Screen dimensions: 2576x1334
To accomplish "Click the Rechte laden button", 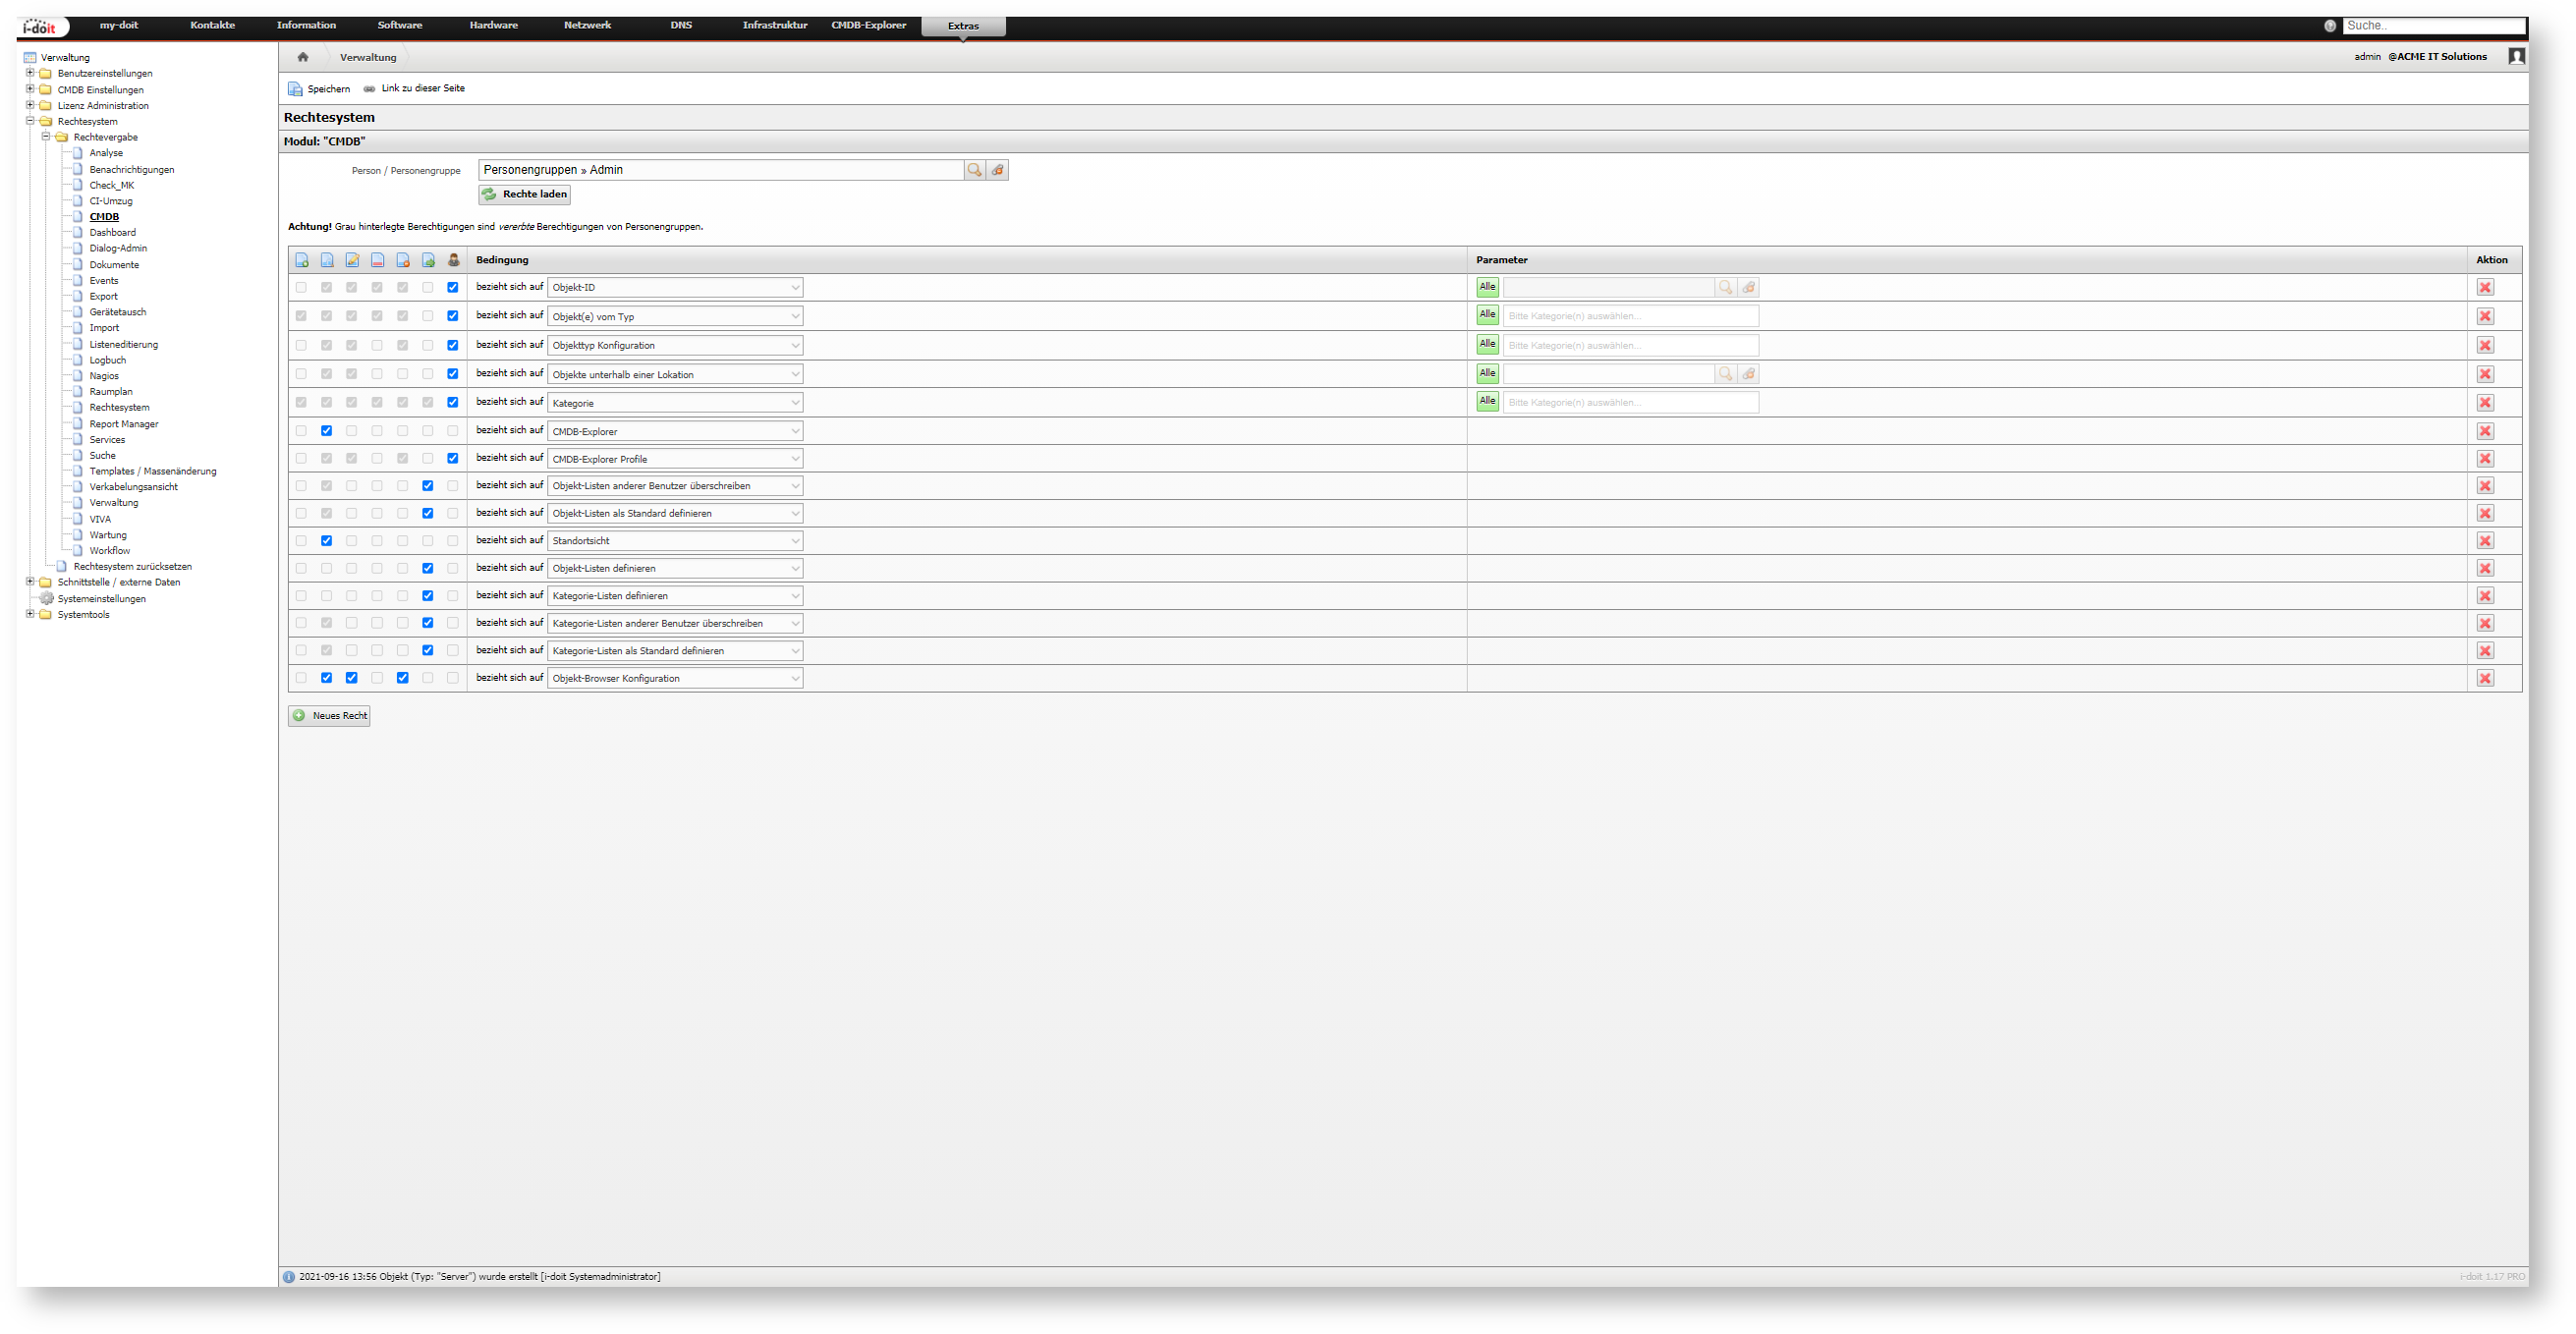I will tap(525, 195).
